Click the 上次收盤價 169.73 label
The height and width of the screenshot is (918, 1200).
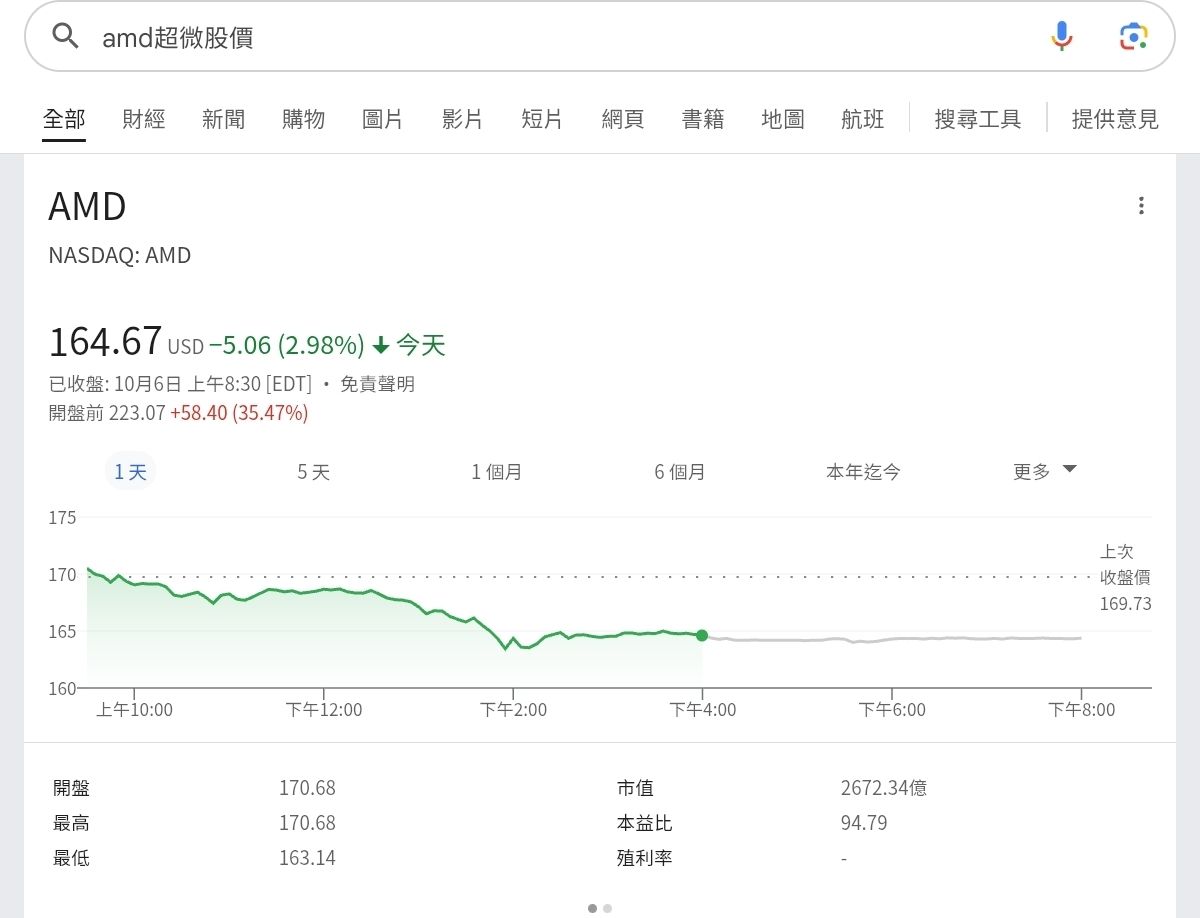[1125, 578]
